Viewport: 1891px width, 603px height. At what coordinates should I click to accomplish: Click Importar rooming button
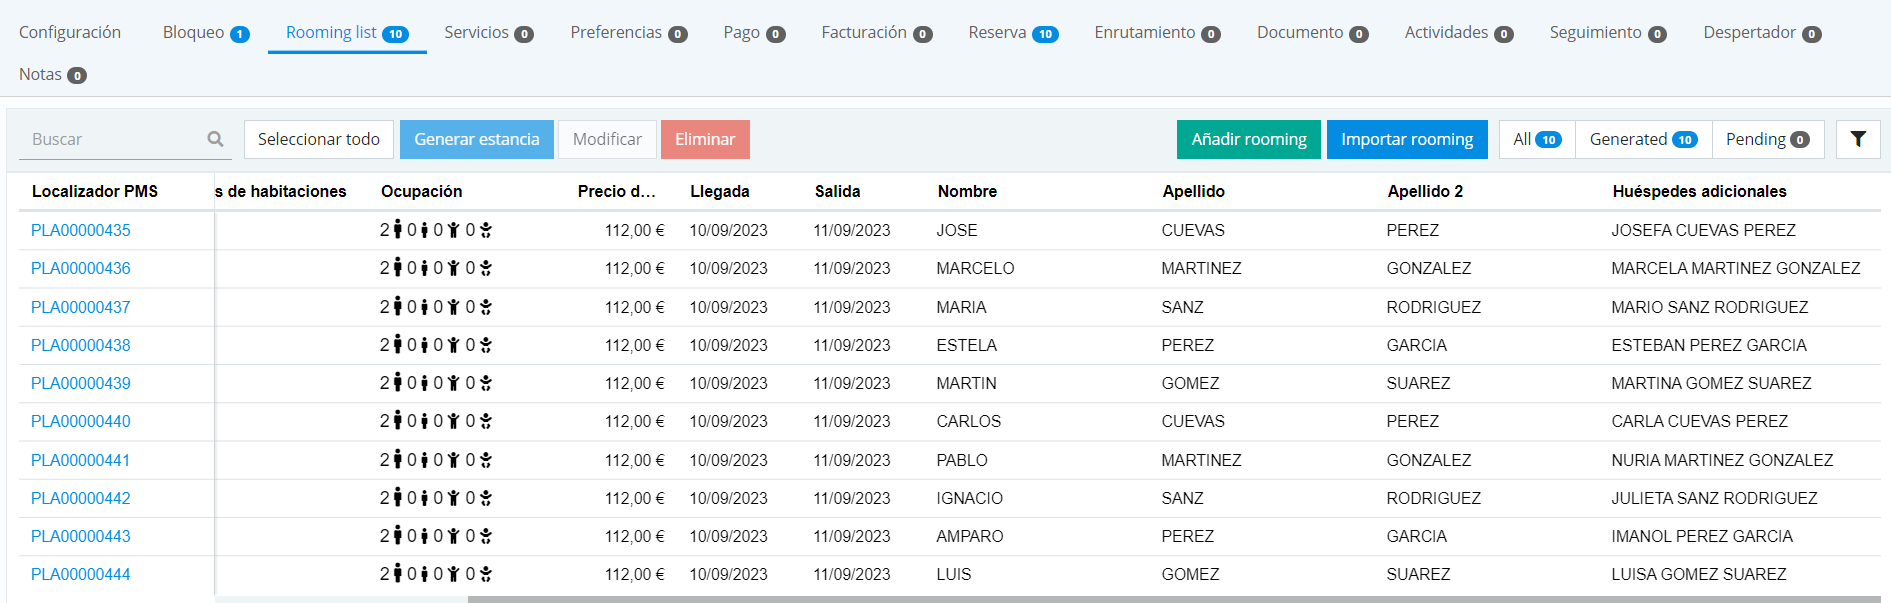point(1406,139)
